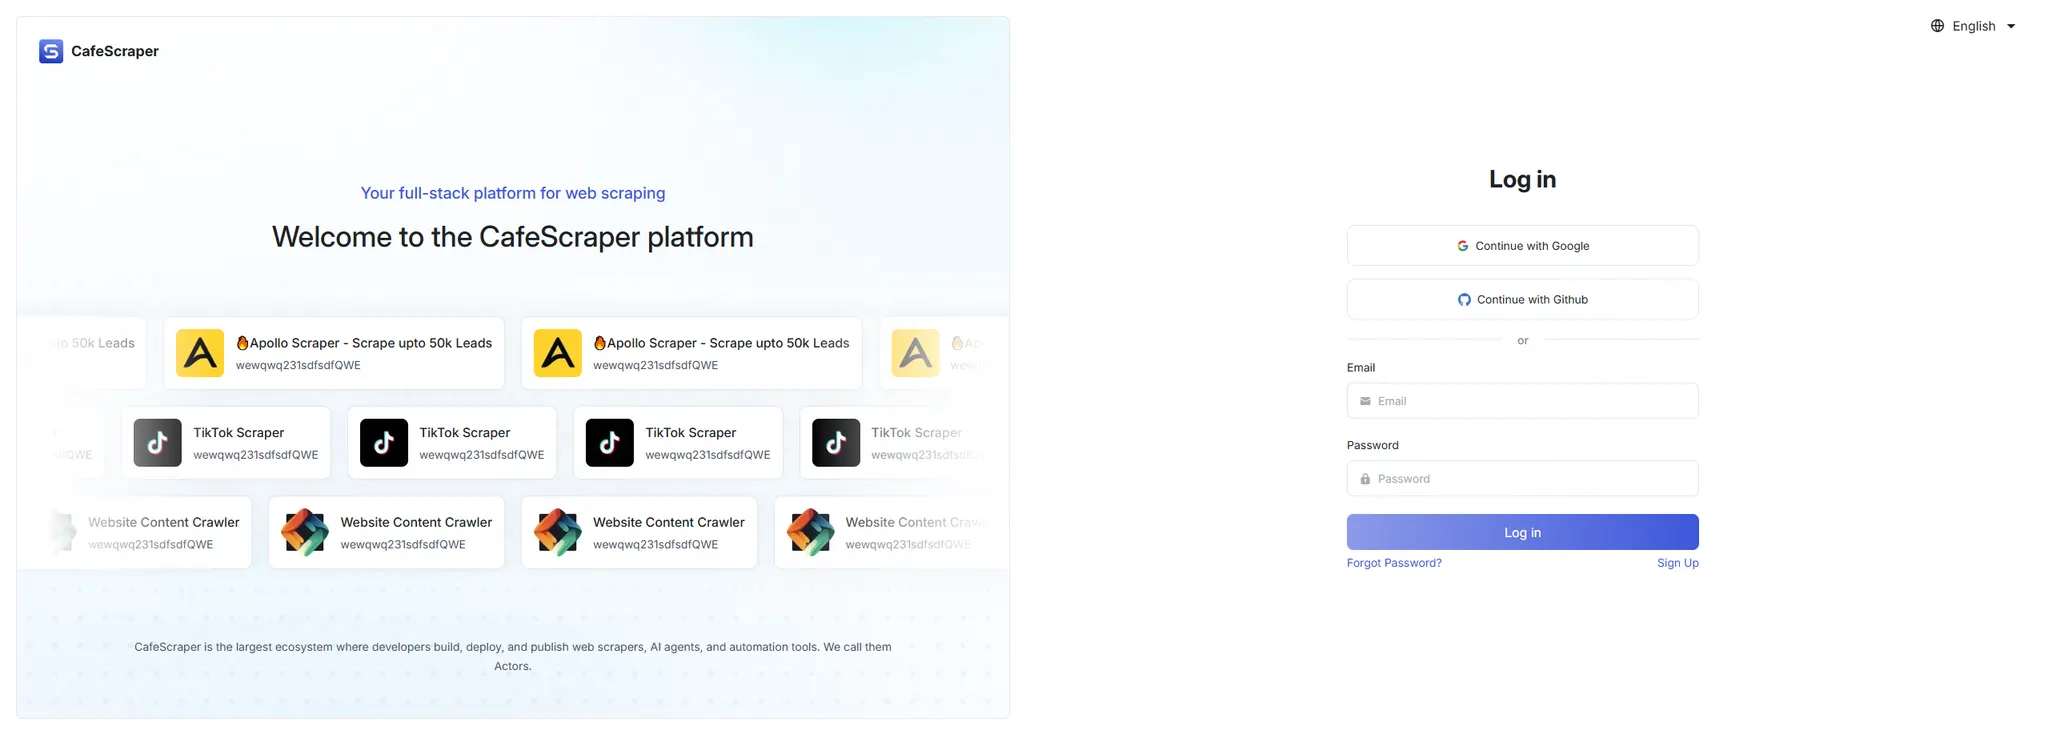Click 'Welcome to the CafeScraper platform' heading
2048x735 pixels.
click(513, 237)
